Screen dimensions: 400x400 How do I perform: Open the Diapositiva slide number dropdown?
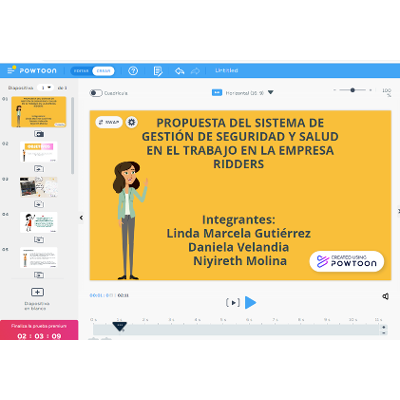pos(45,88)
